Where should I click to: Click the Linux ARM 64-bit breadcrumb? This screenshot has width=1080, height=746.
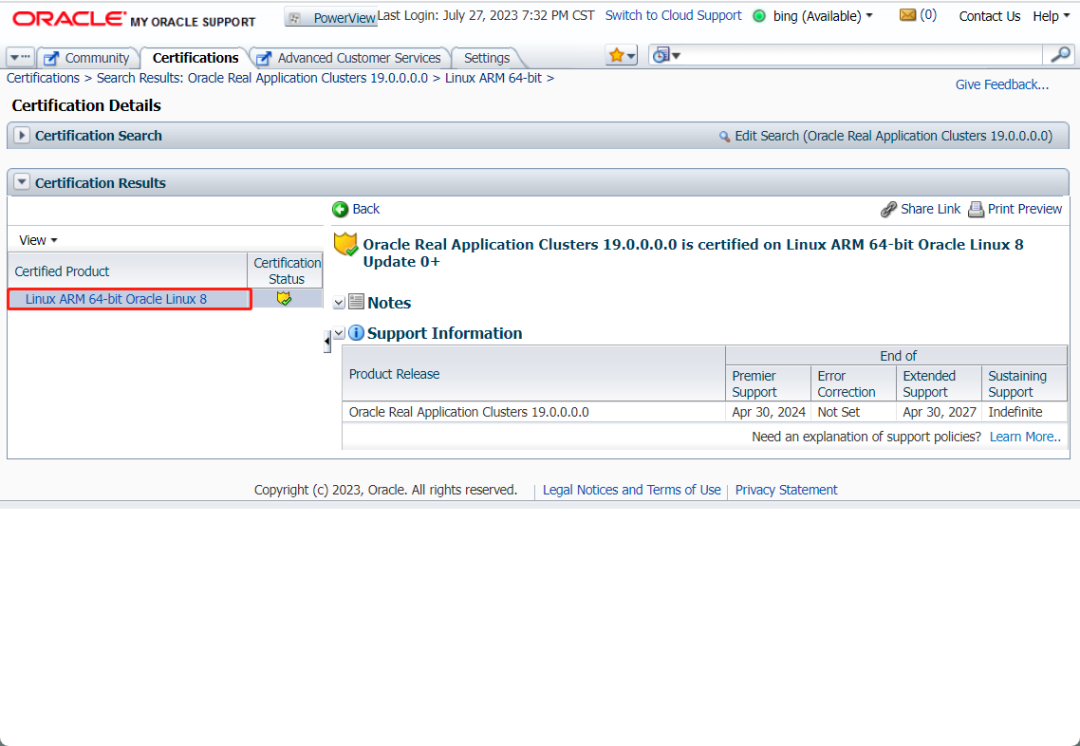pyautogui.click(x=493, y=78)
